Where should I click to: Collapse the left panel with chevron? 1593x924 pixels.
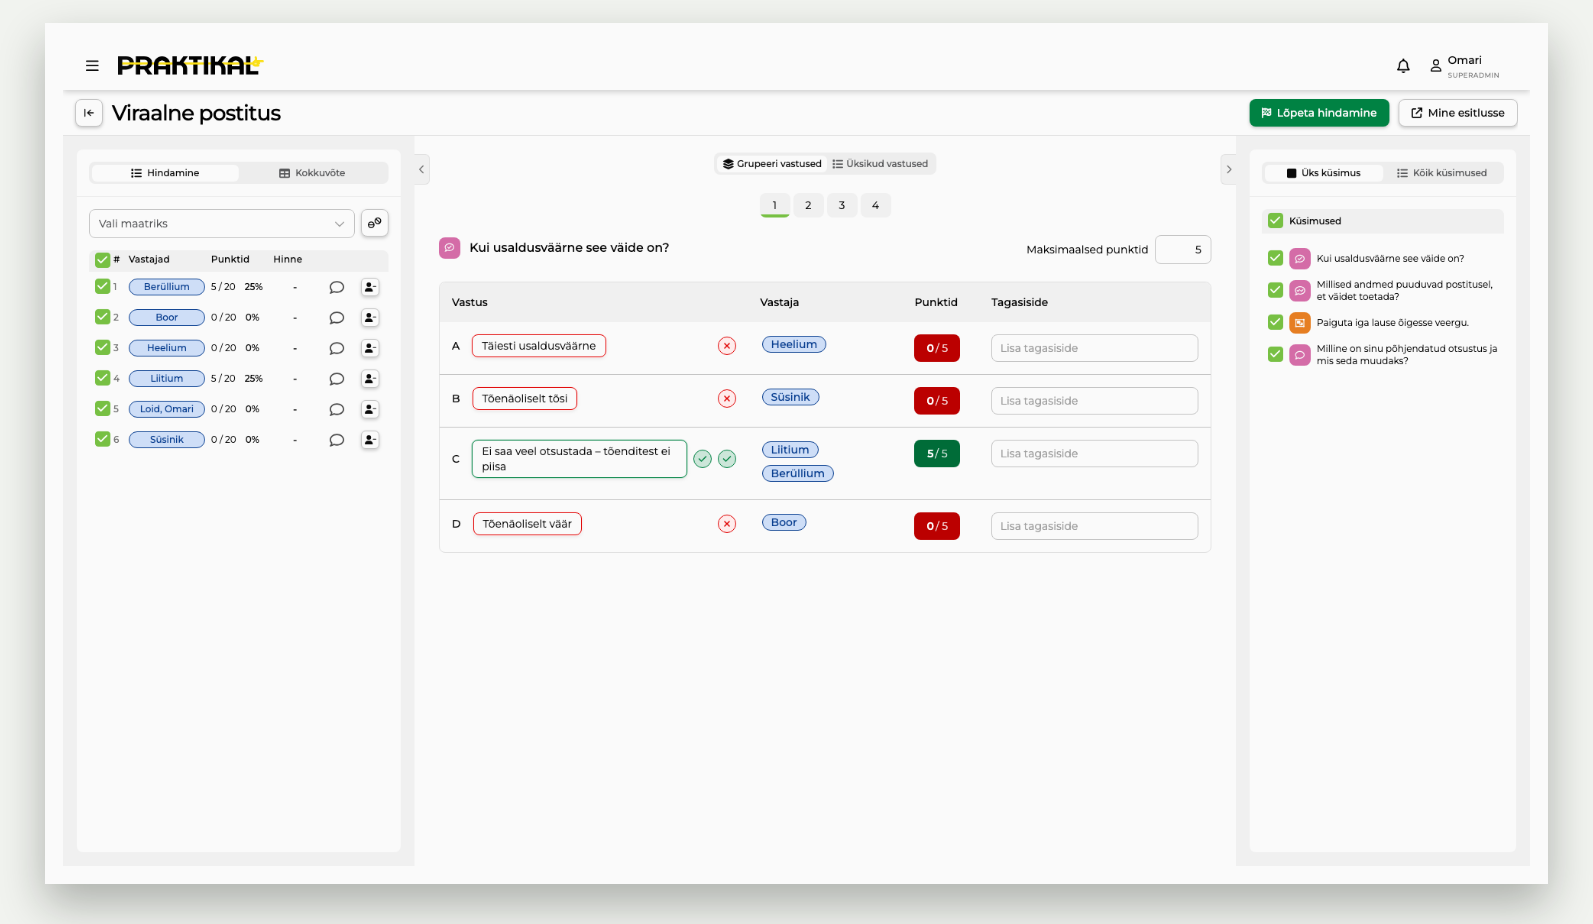(422, 169)
